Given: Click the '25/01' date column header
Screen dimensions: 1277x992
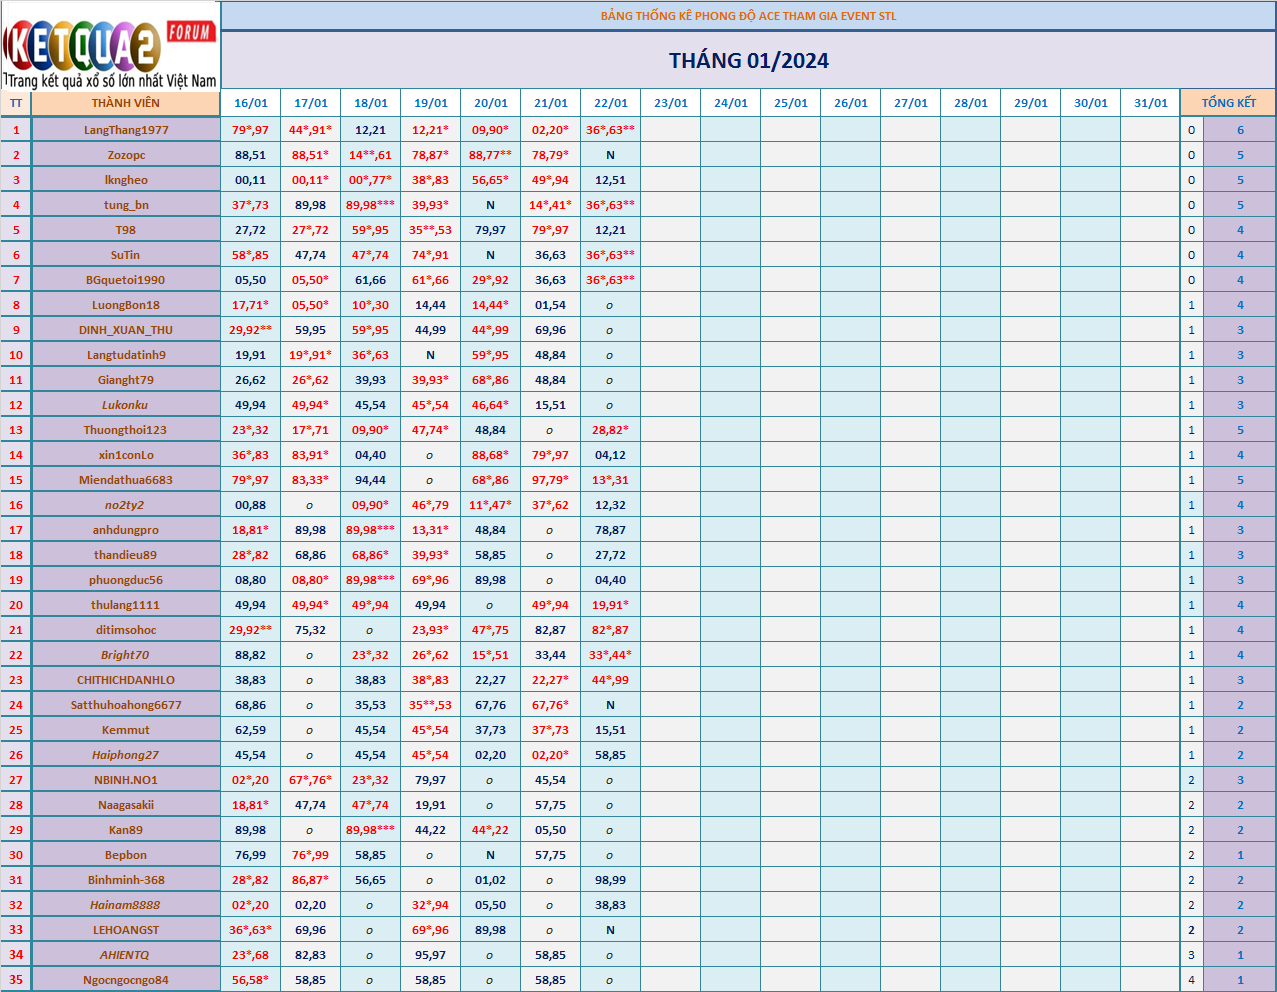Looking at the screenshot, I should (x=791, y=103).
